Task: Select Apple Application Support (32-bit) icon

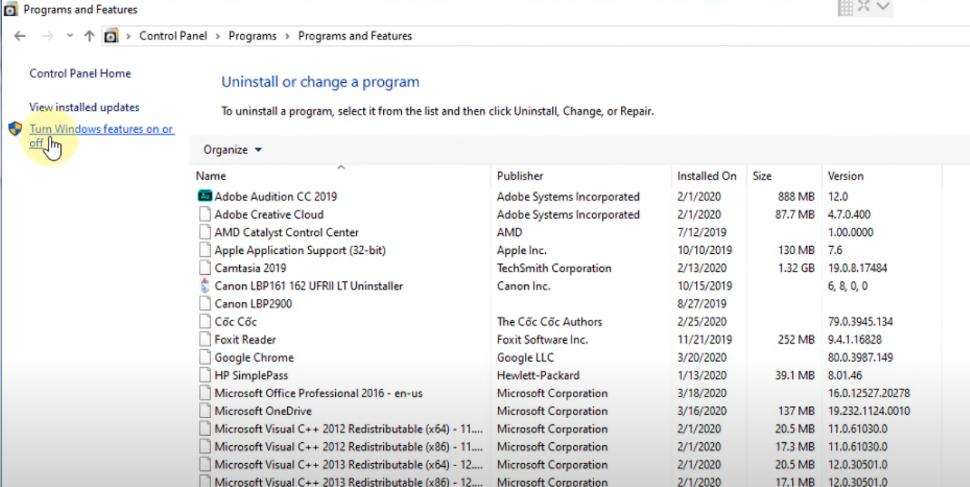Action: (205, 250)
